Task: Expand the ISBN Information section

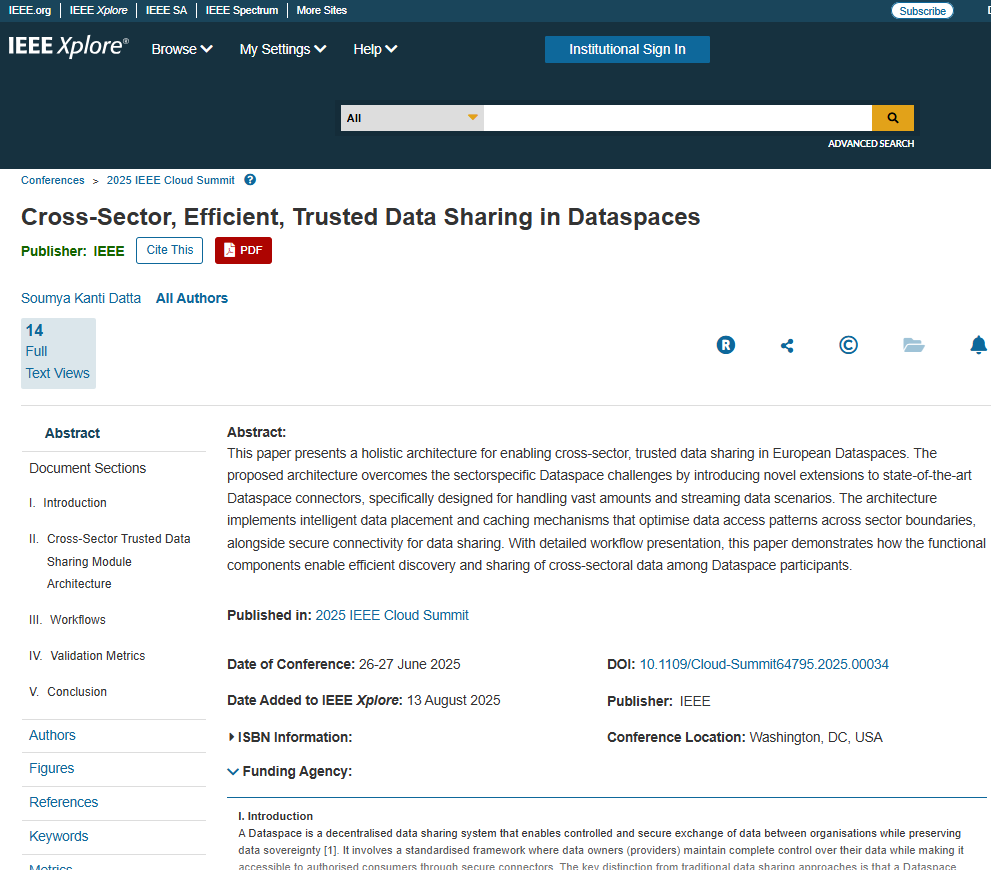Action: tap(290, 737)
